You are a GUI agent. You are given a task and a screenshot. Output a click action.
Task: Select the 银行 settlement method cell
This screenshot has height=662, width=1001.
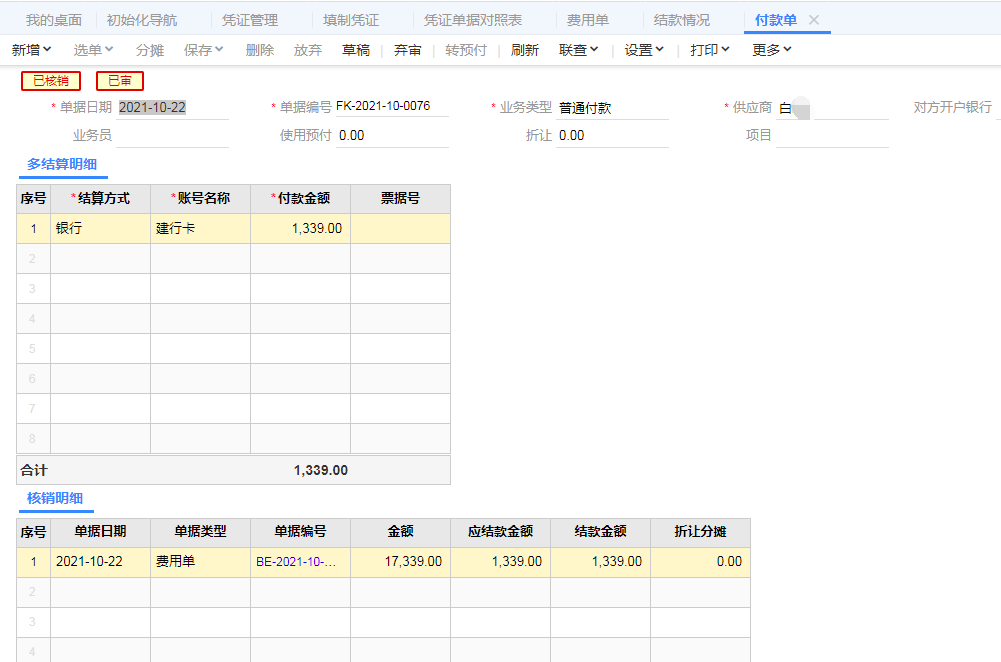tap(100, 229)
